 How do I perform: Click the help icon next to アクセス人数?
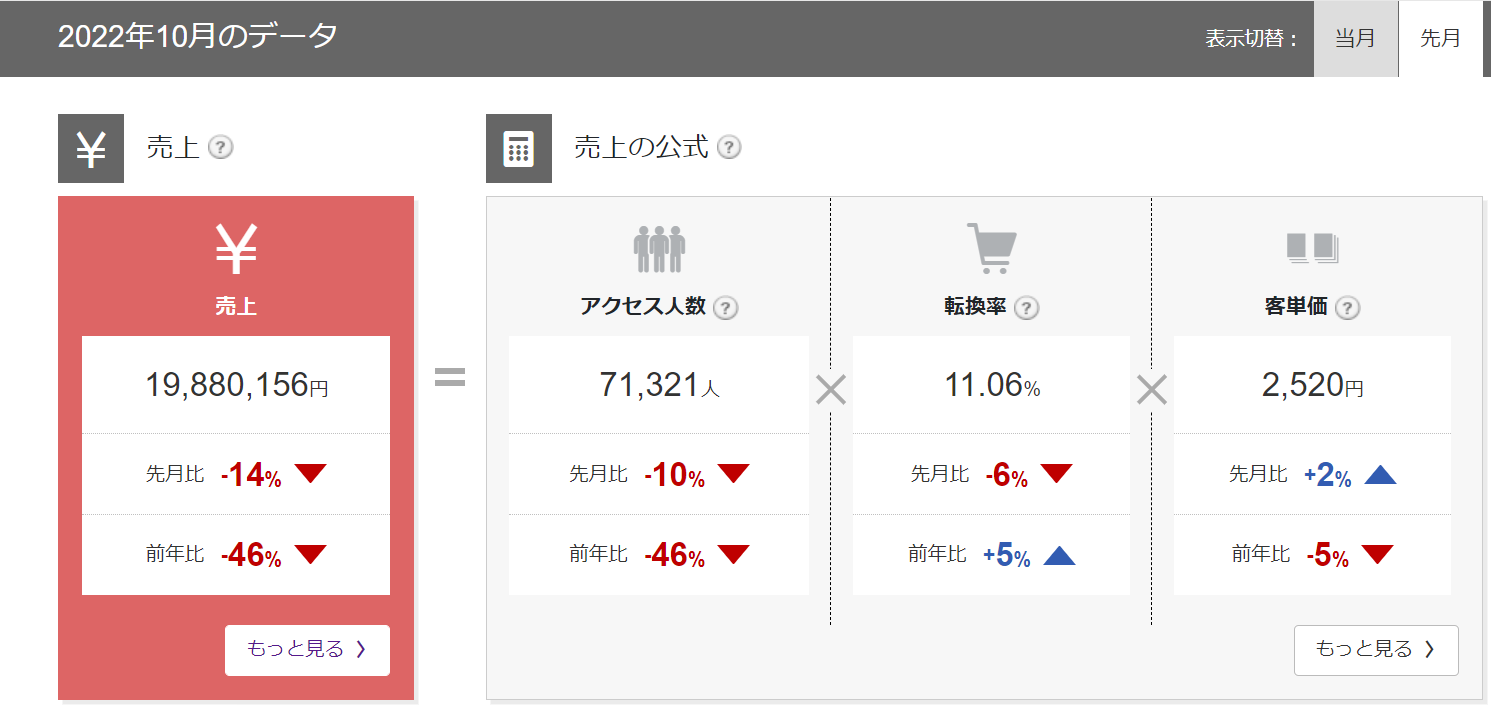726,308
